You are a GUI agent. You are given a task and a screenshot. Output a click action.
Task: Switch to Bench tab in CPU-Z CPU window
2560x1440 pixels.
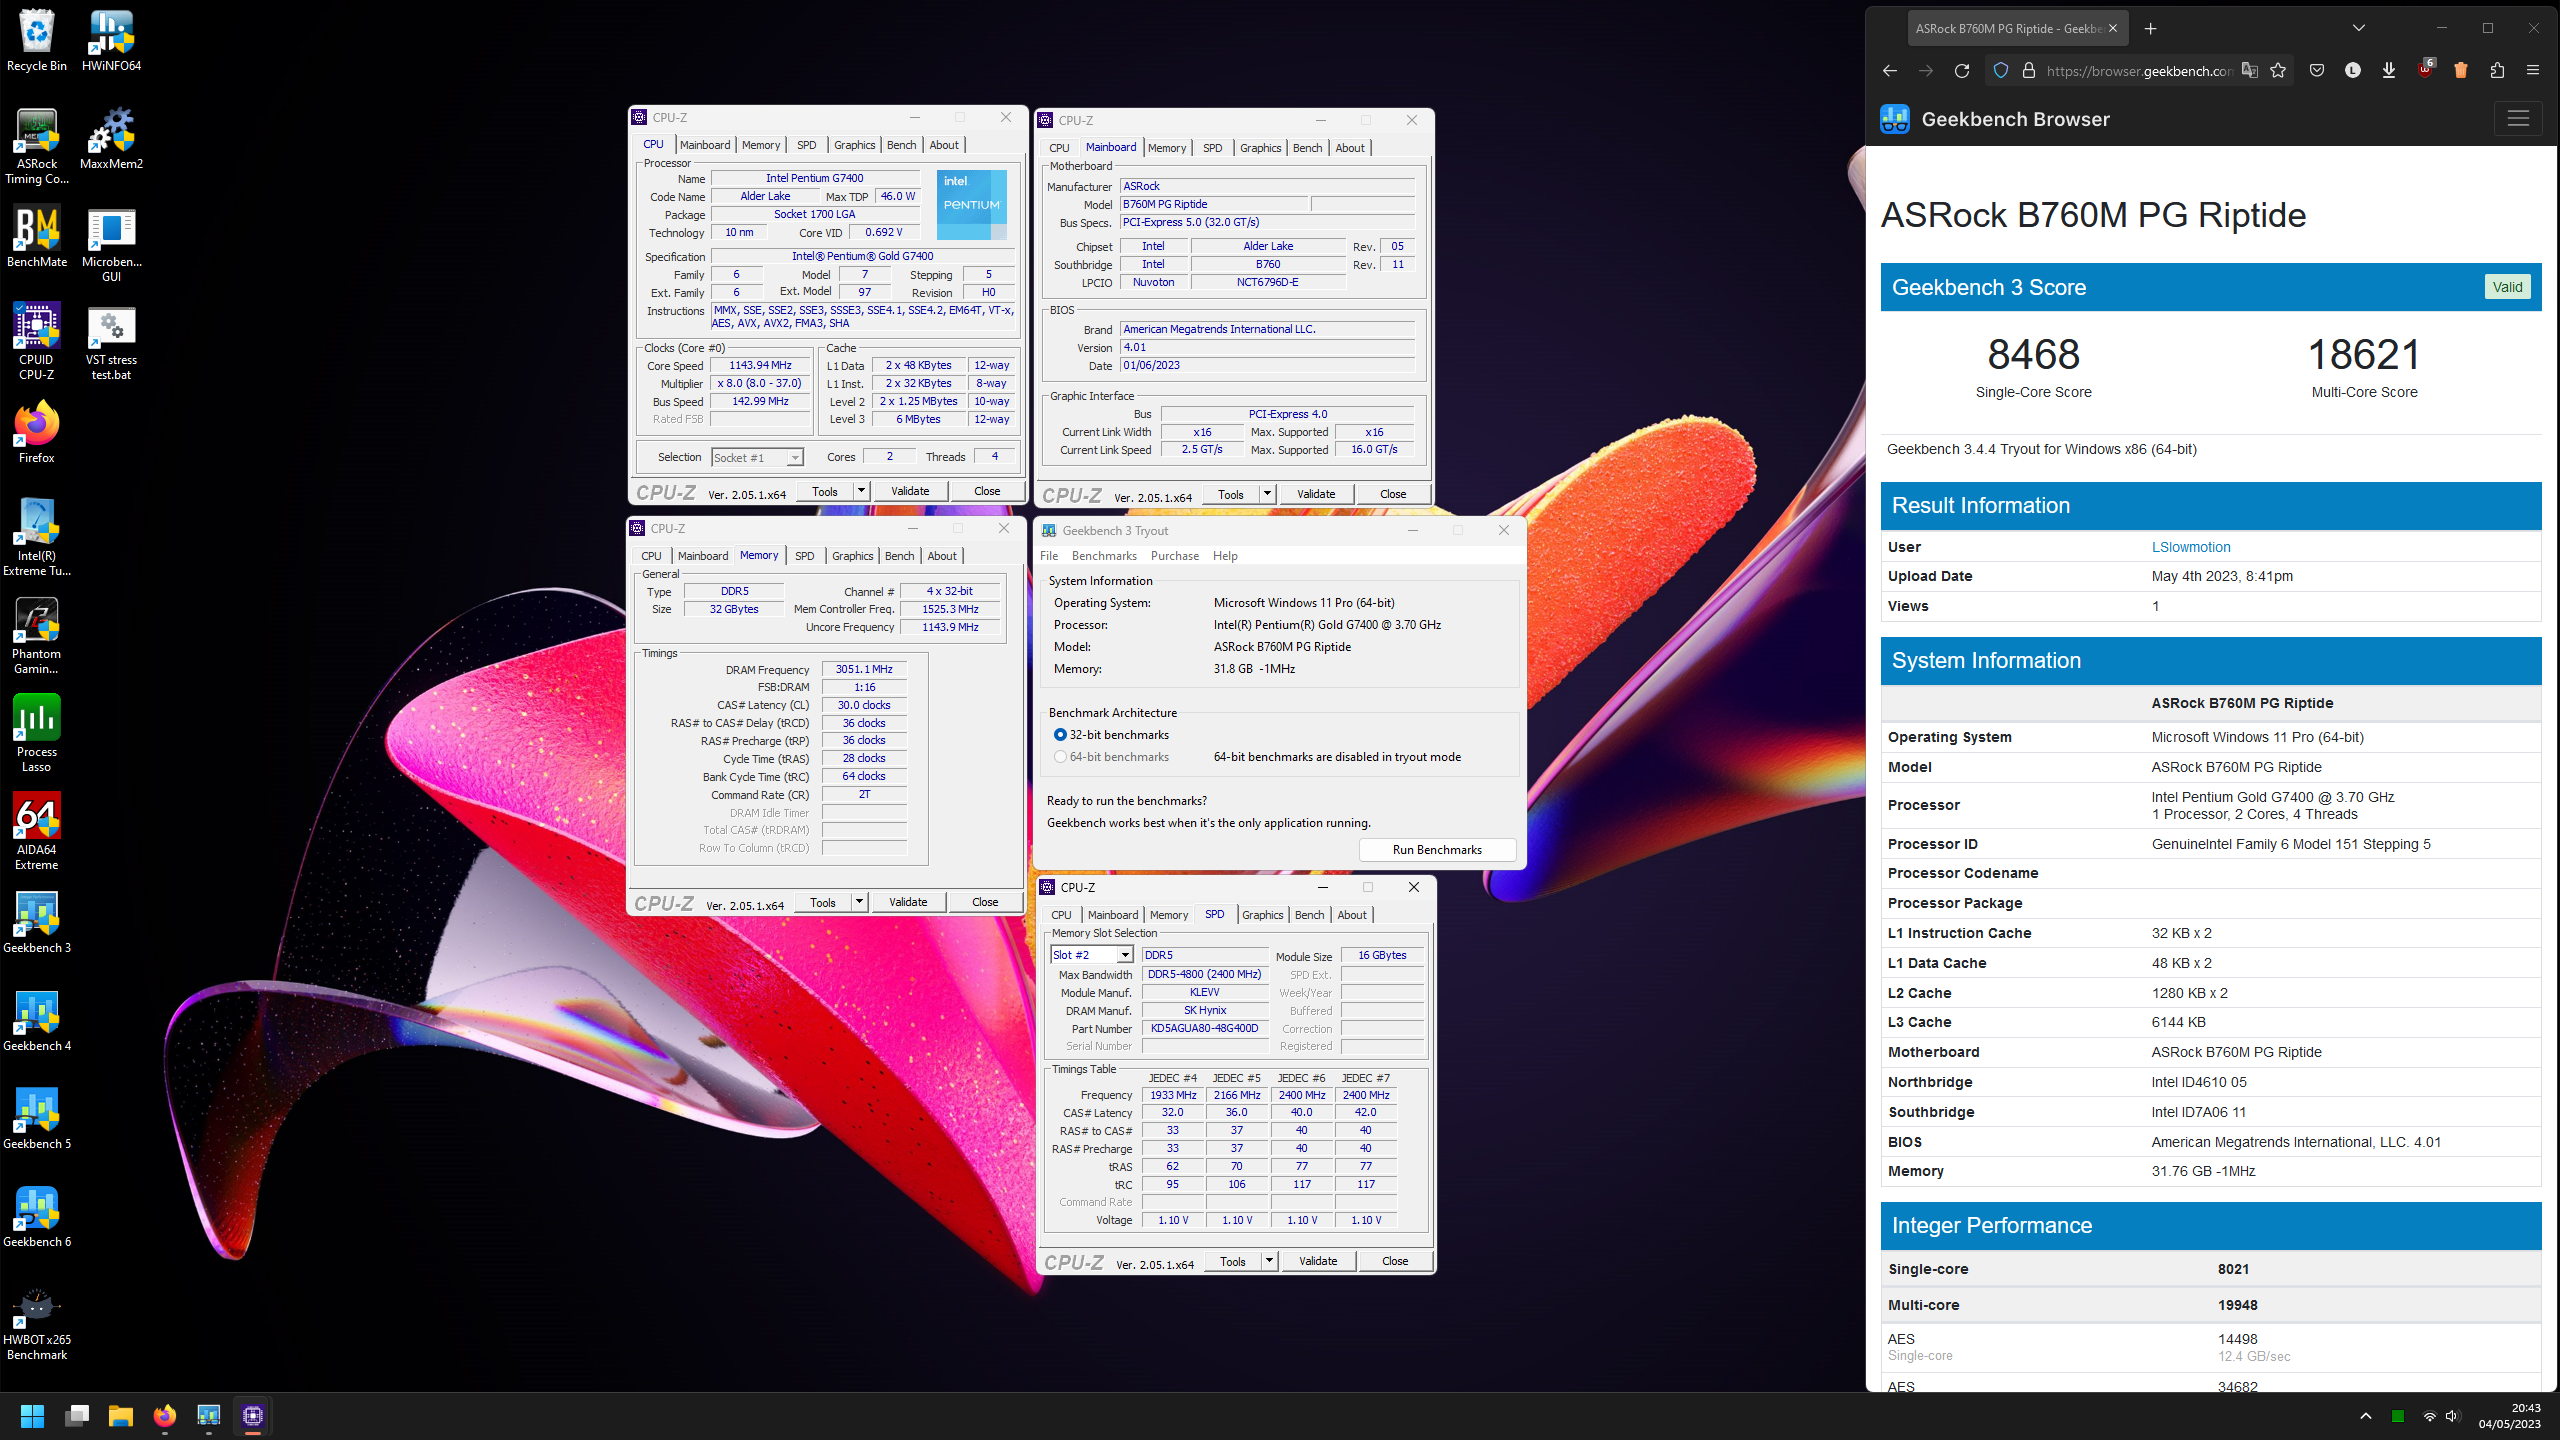point(901,145)
